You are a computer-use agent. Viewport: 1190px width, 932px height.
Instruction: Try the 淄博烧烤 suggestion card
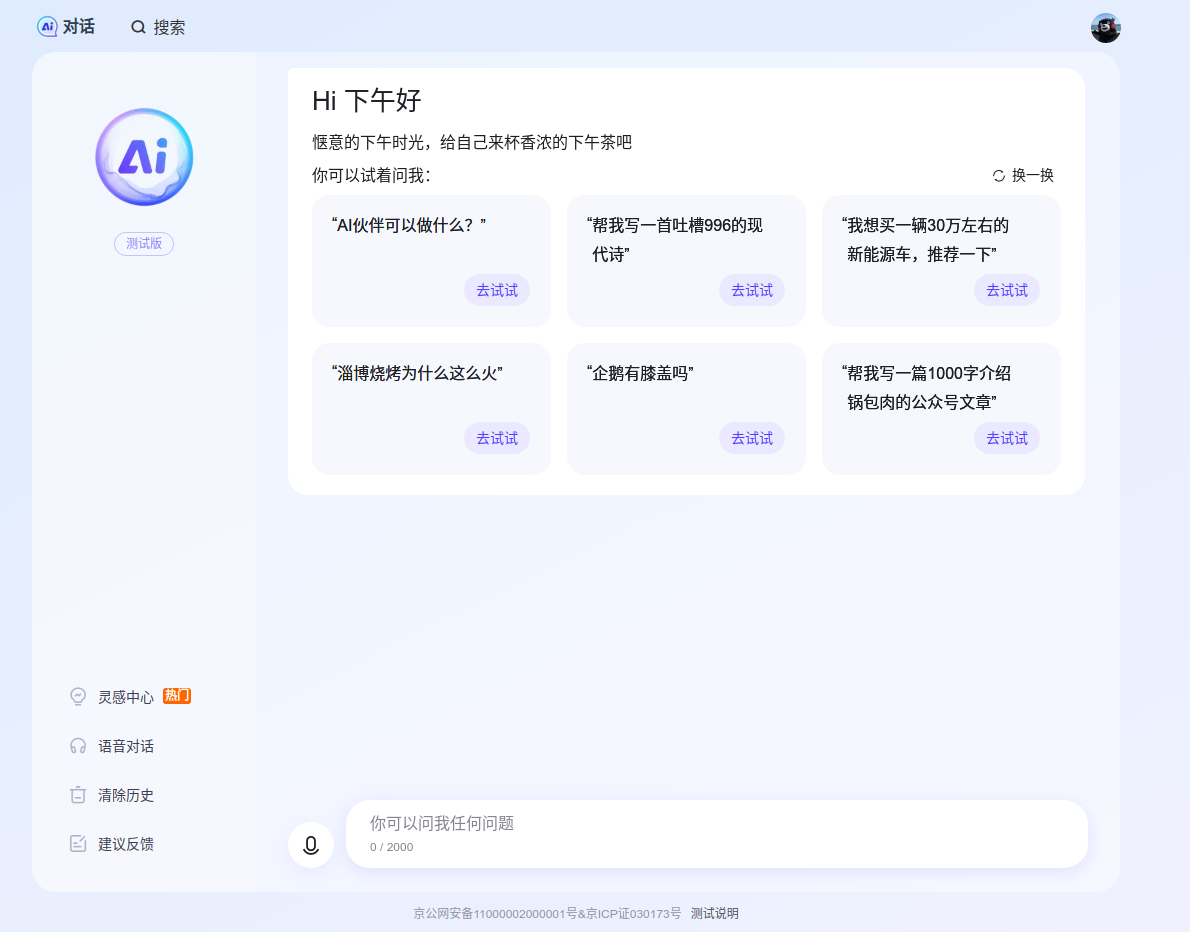[x=497, y=438]
